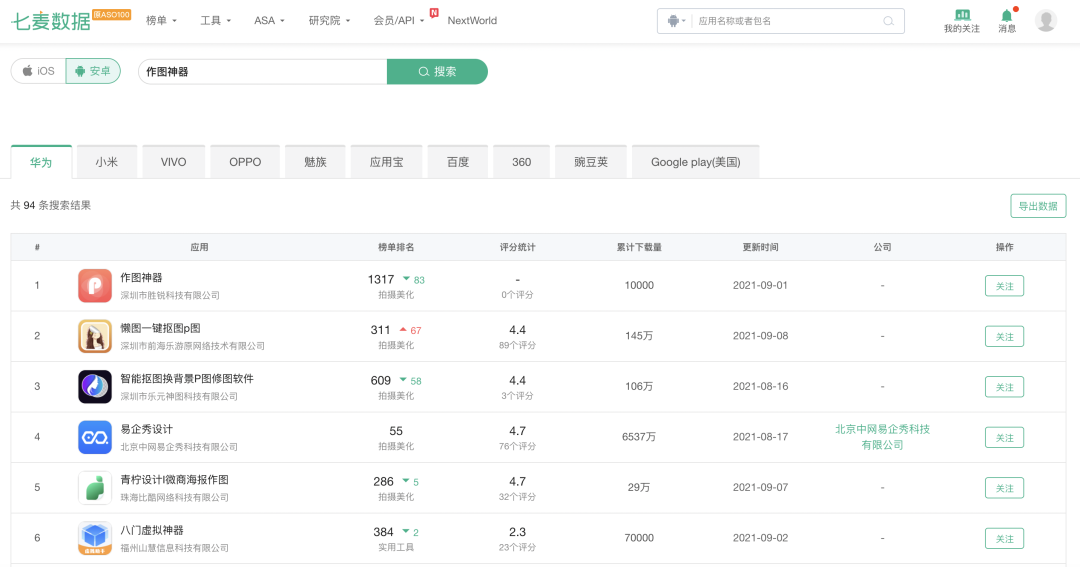Click the green 搜索 button
This screenshot has width=1080, height=567.
(x=437, y=72)
